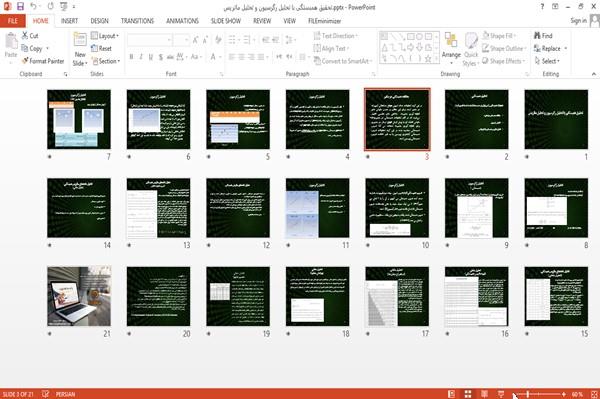Click the spell check icon in status bar
Image resolution: width=600 pixels, height=399 pixels.
[45, 394]
